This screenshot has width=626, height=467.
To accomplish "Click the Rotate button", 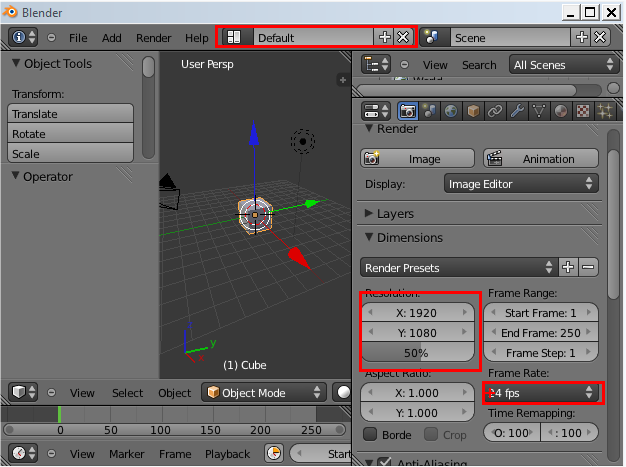I will click(70, 133).
